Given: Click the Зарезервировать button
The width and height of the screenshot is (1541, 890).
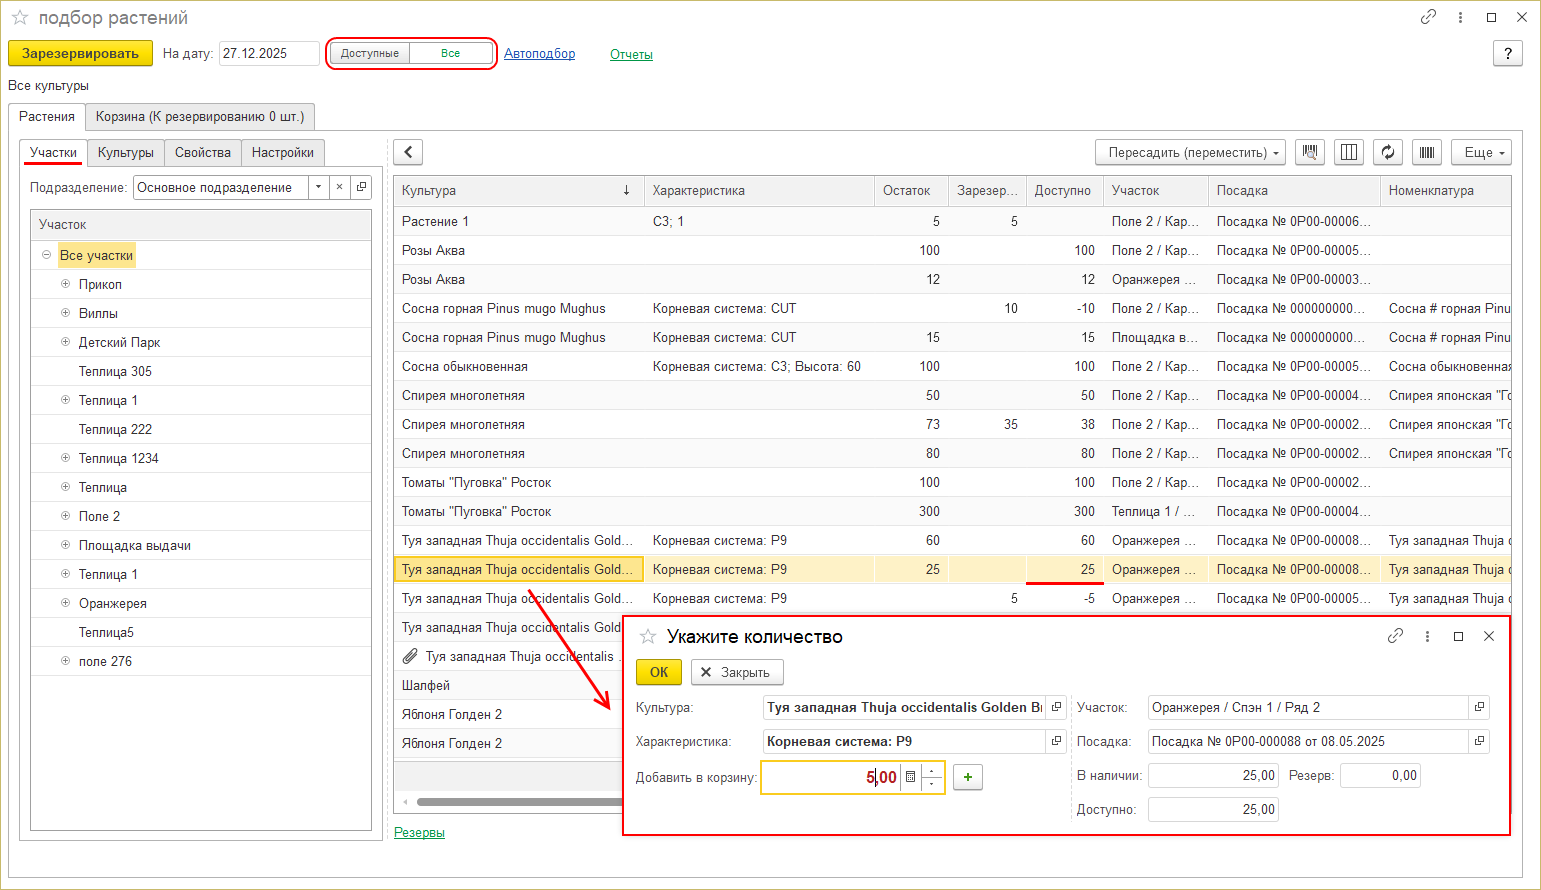Looking at the screenshot, I should click(x=80, y=54).
